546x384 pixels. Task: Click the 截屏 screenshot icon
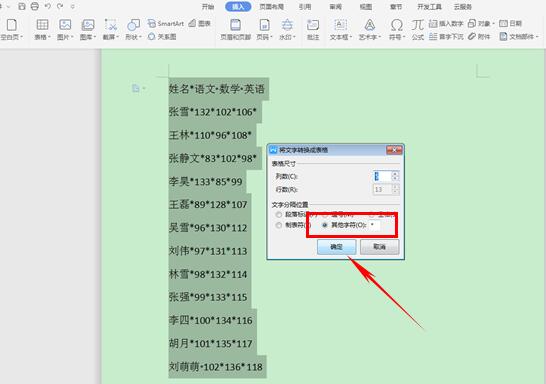click(x=111, y=25)
